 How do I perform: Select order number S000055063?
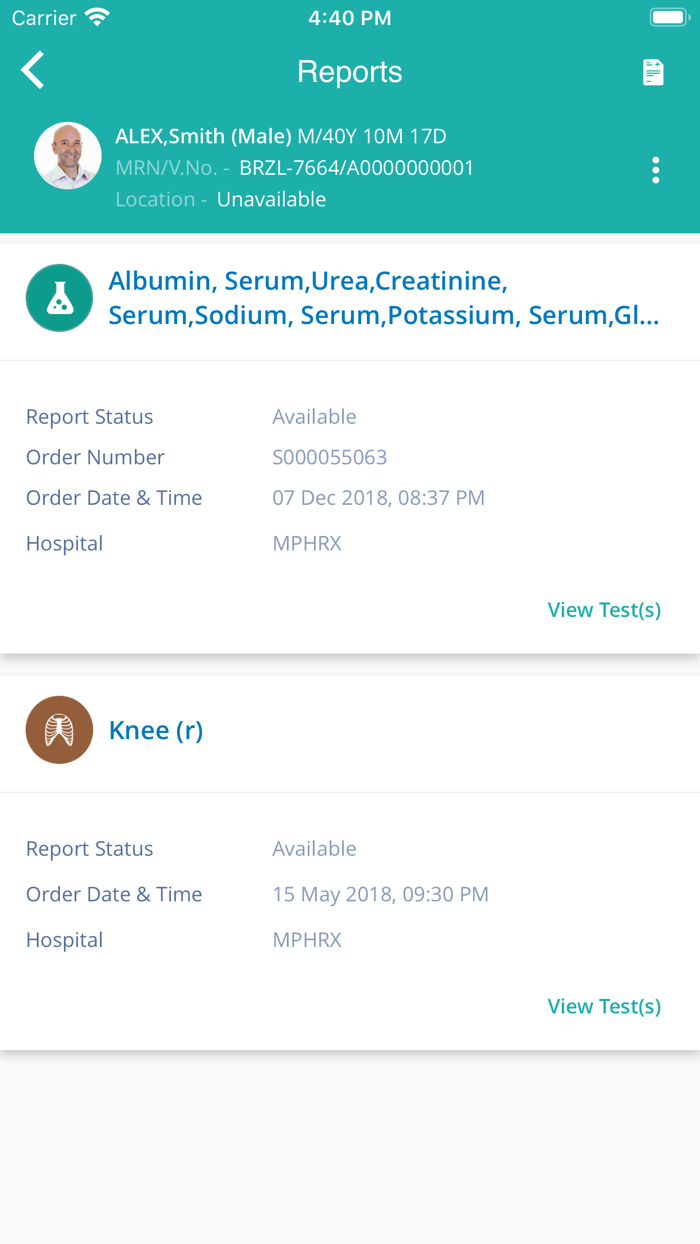(x=329, y=457)
